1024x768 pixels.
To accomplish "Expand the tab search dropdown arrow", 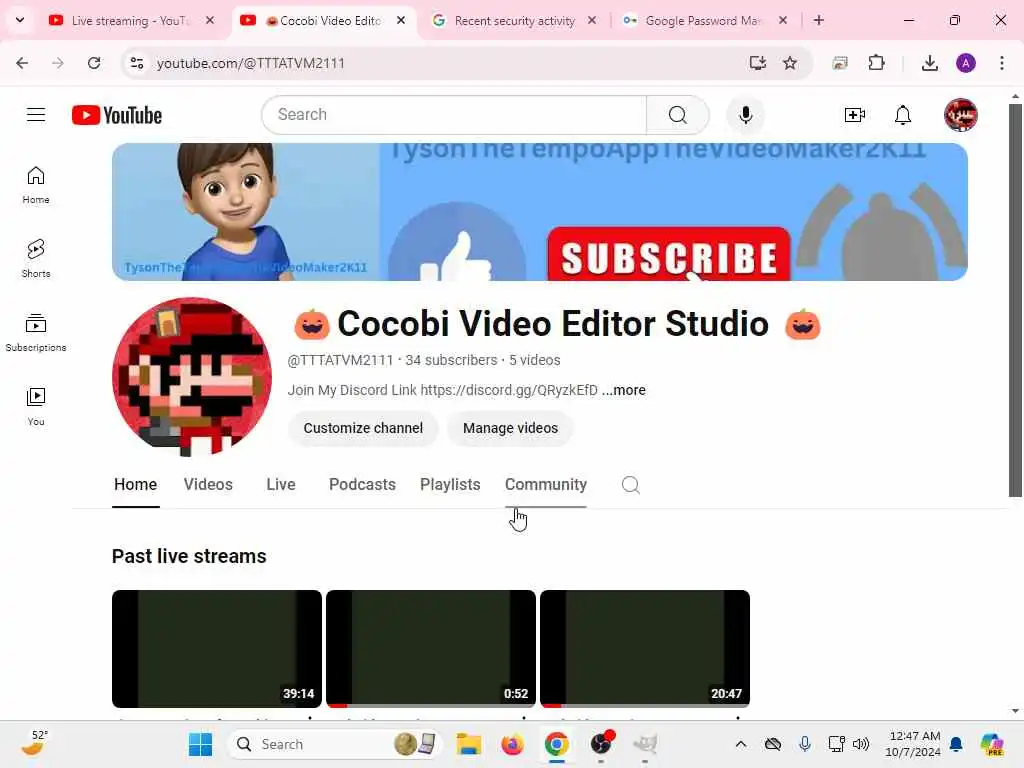I will click(20, 20).
